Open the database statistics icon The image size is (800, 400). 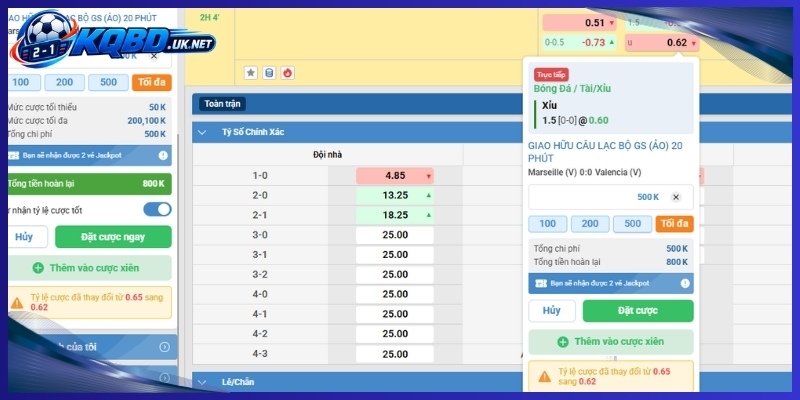pos(269,73)
